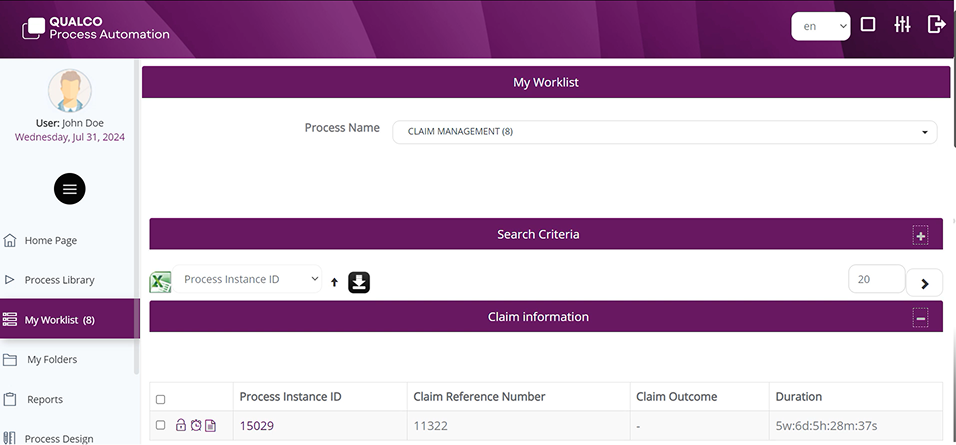This screenshot has width=956, height=445.
Task: Click duration value 5w:6d:5h:28m:37s
Action: (x=826, y=425)
